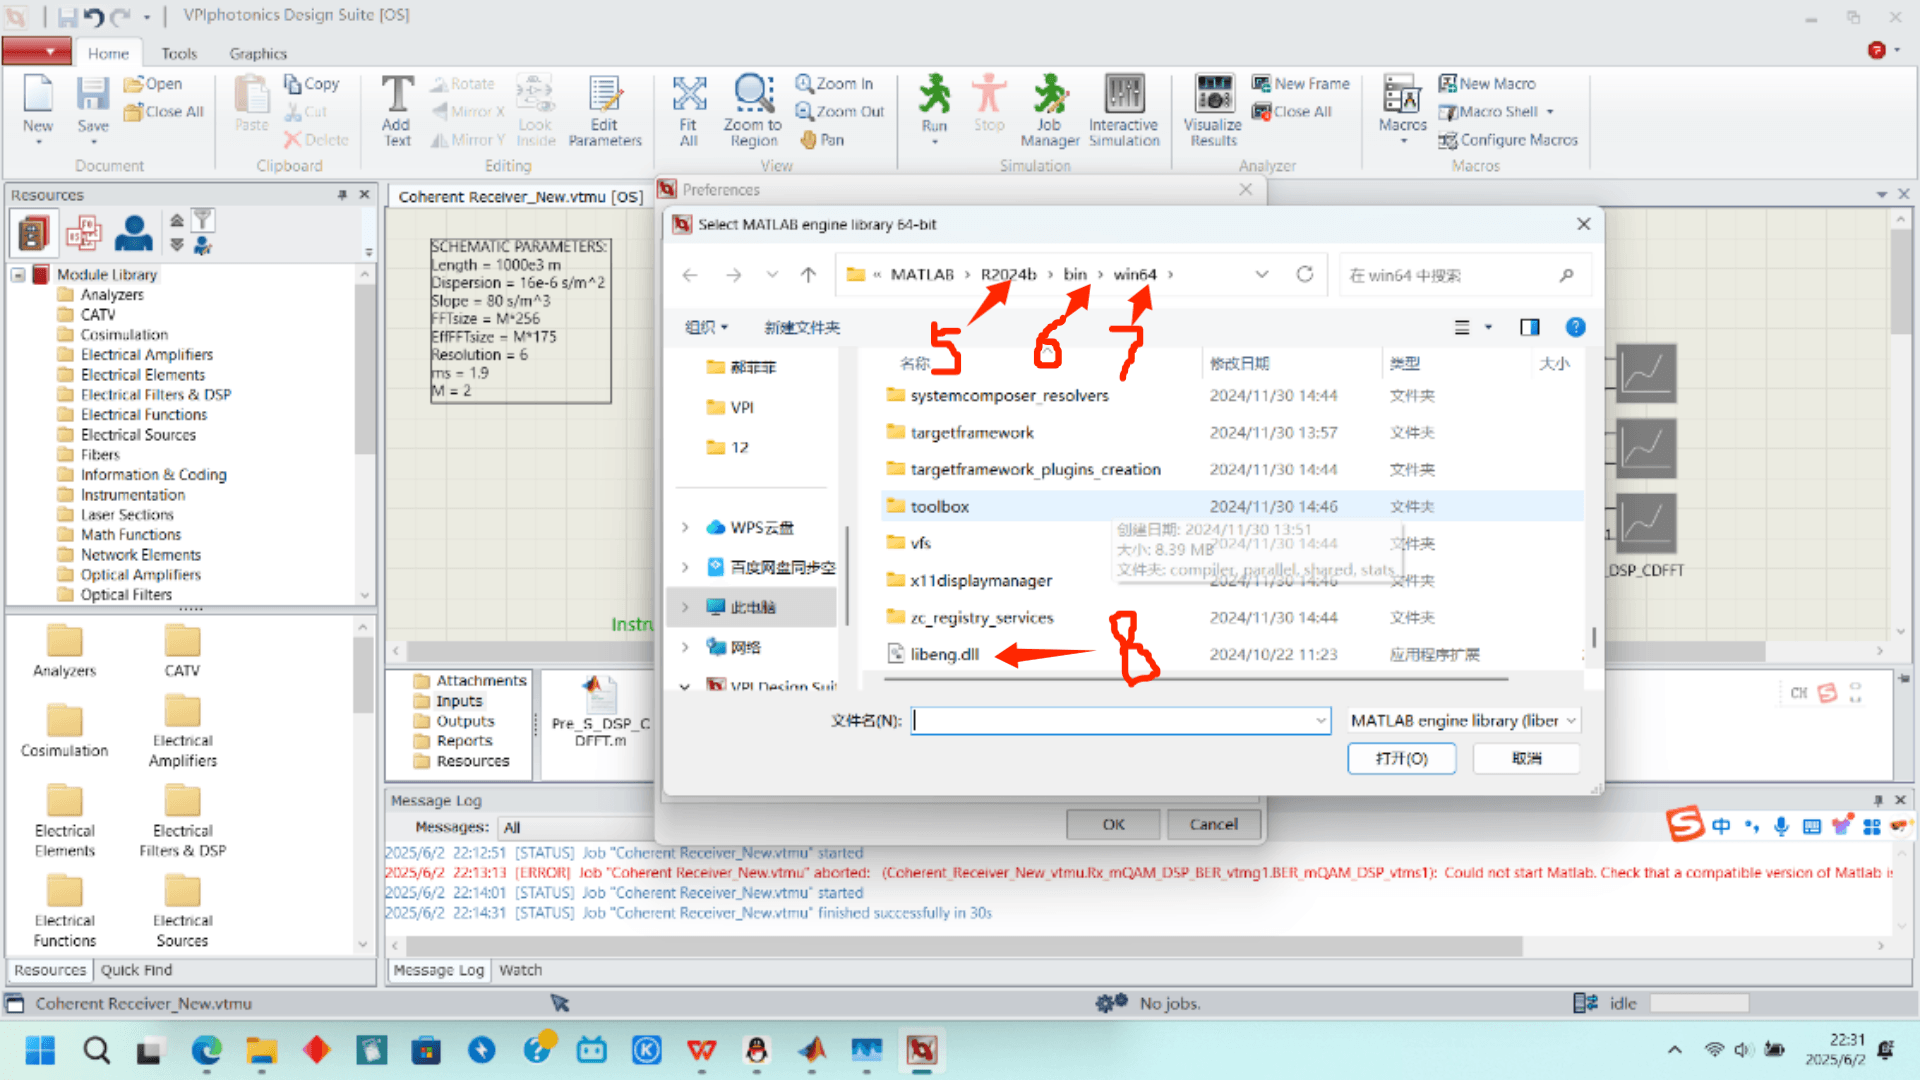Switch to the Tools ribbon tab
The height and width of the screenshot is (1080, 1920).
coord(179,53)
